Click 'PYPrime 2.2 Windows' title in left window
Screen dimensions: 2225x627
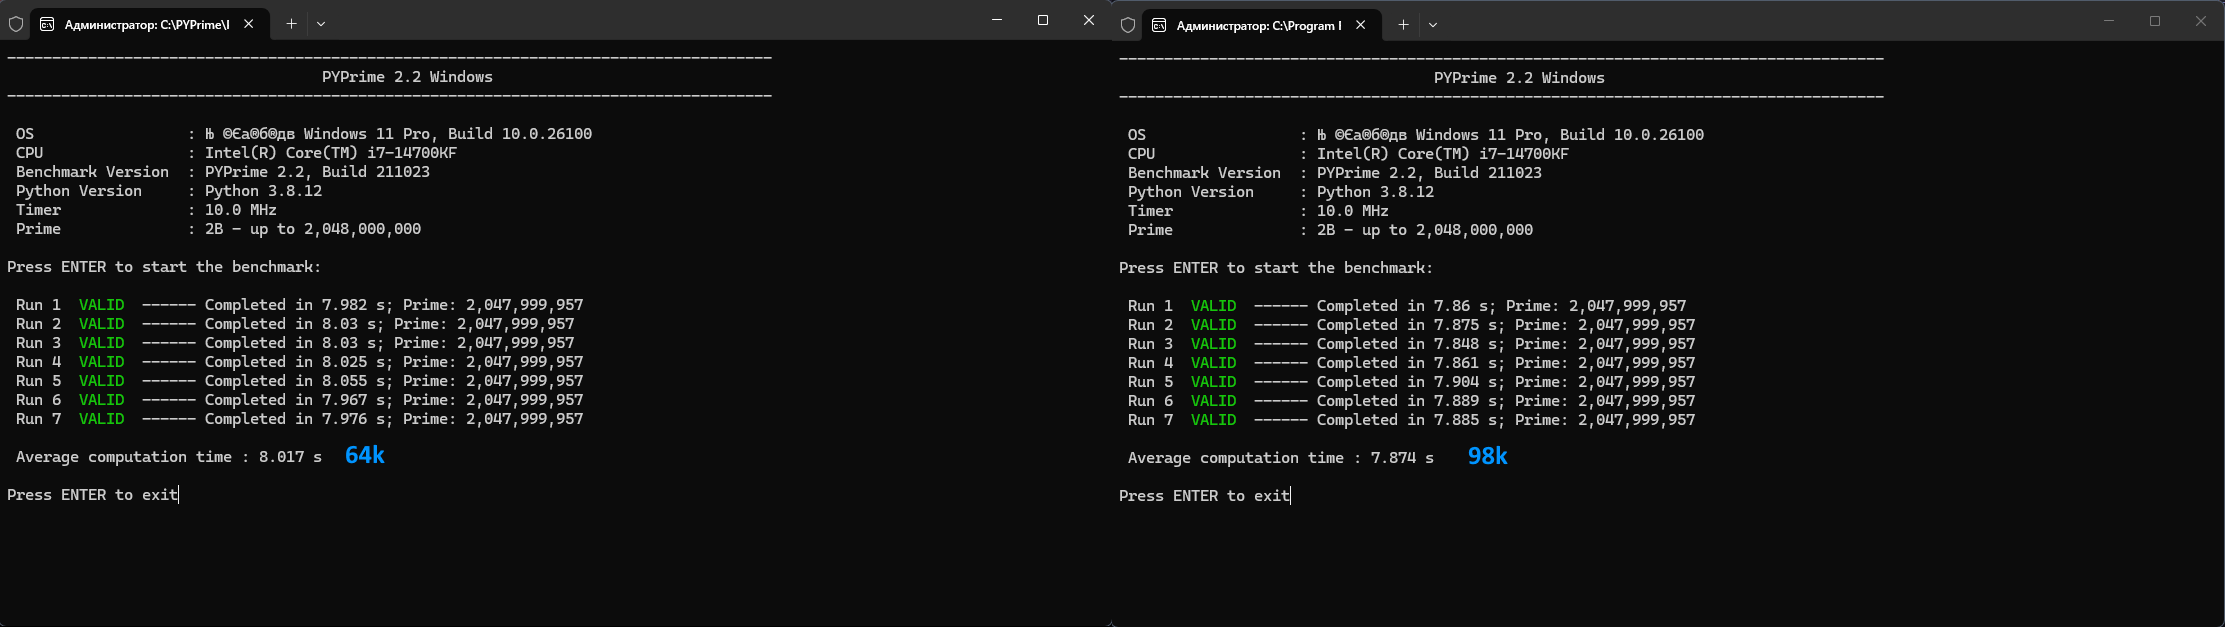tap(407, 77)
